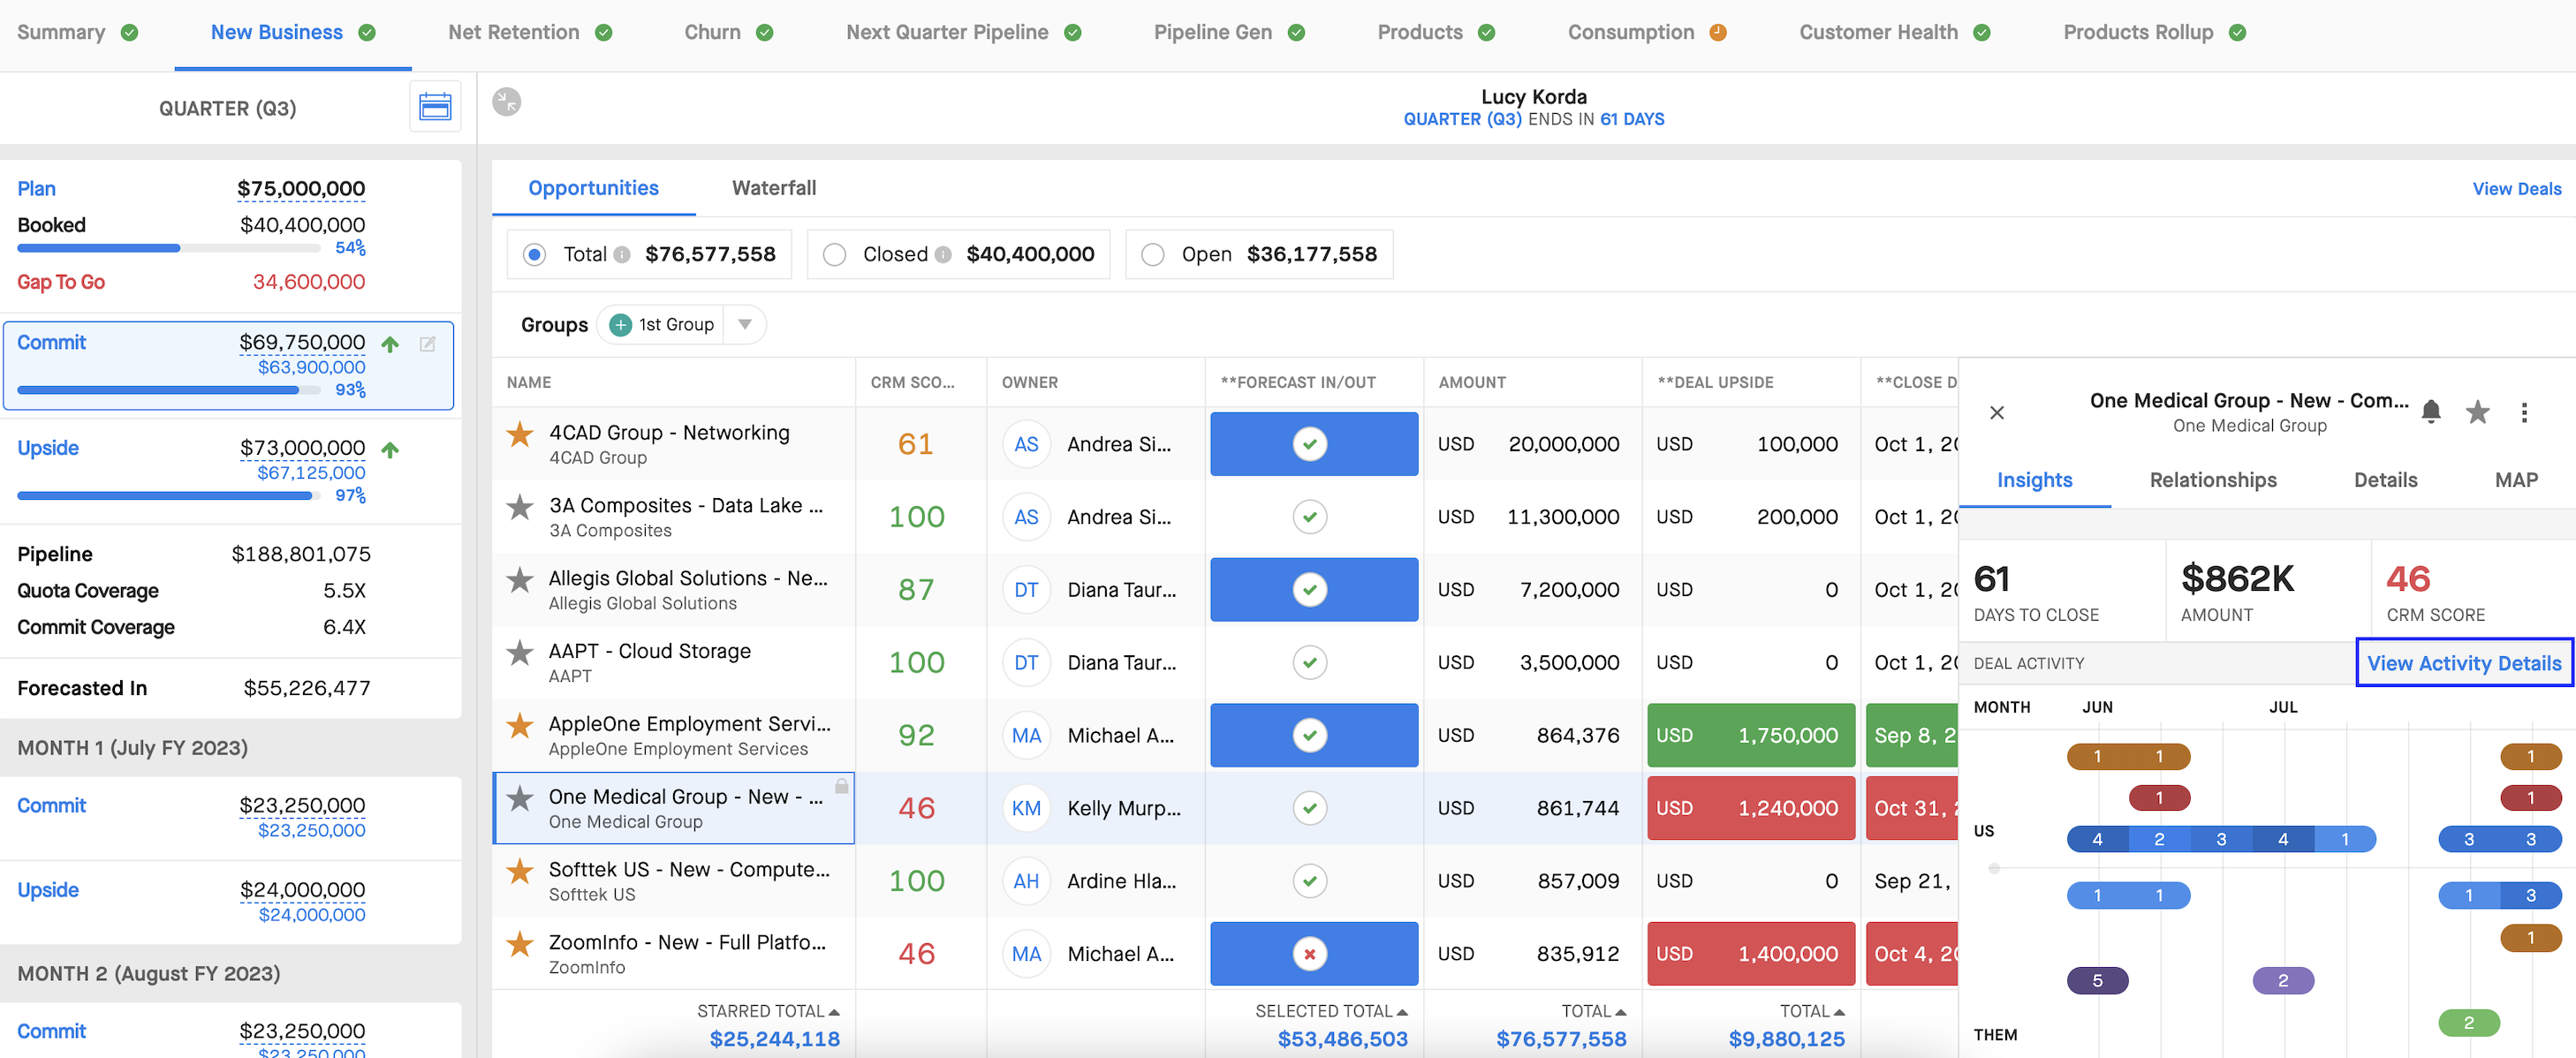Click the collapse arrows icon beside Lucy Korda header
The image size is (2576, 1058).
[x=507, y=102]
